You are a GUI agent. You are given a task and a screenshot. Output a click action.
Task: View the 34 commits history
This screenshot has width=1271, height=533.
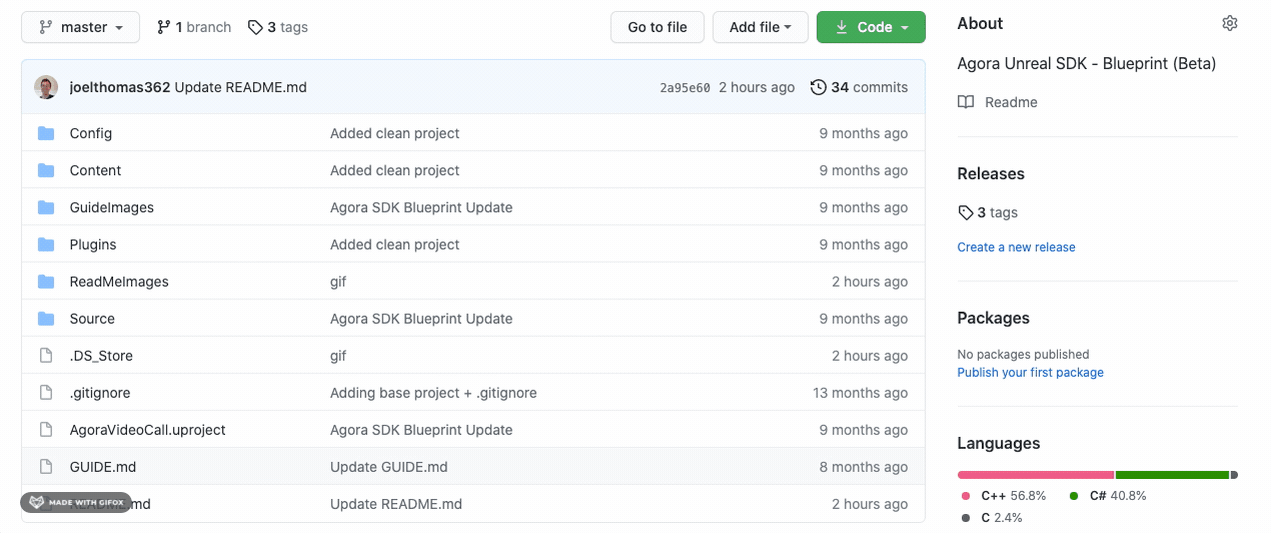click(x=859, y=87)
